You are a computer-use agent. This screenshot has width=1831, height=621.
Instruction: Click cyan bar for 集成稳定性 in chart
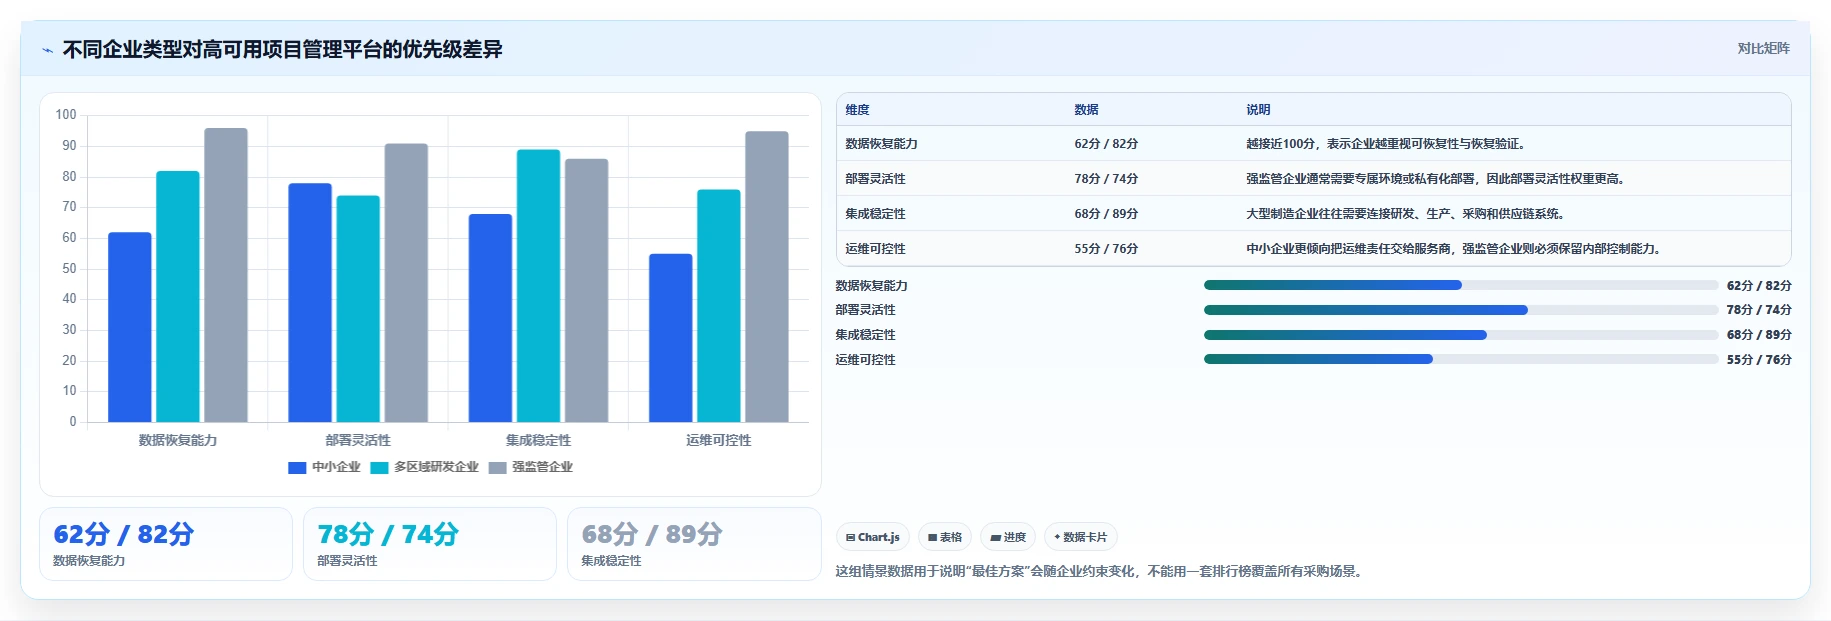pyautogui.click(x=538, y=285)
